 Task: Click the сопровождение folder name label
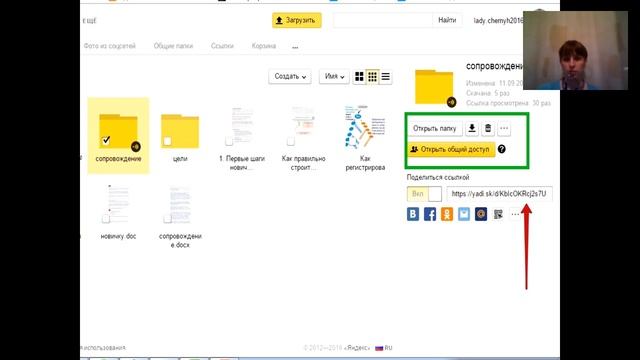click(118, 159)
